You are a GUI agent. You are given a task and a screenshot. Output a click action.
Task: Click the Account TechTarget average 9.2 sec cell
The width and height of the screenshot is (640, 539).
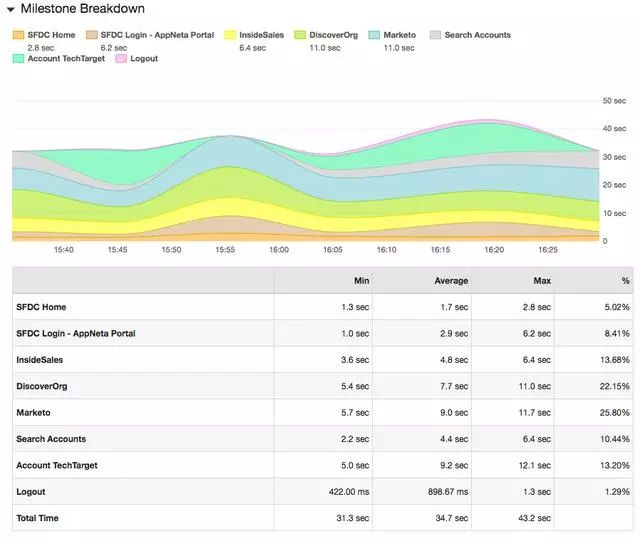point(454,465)
